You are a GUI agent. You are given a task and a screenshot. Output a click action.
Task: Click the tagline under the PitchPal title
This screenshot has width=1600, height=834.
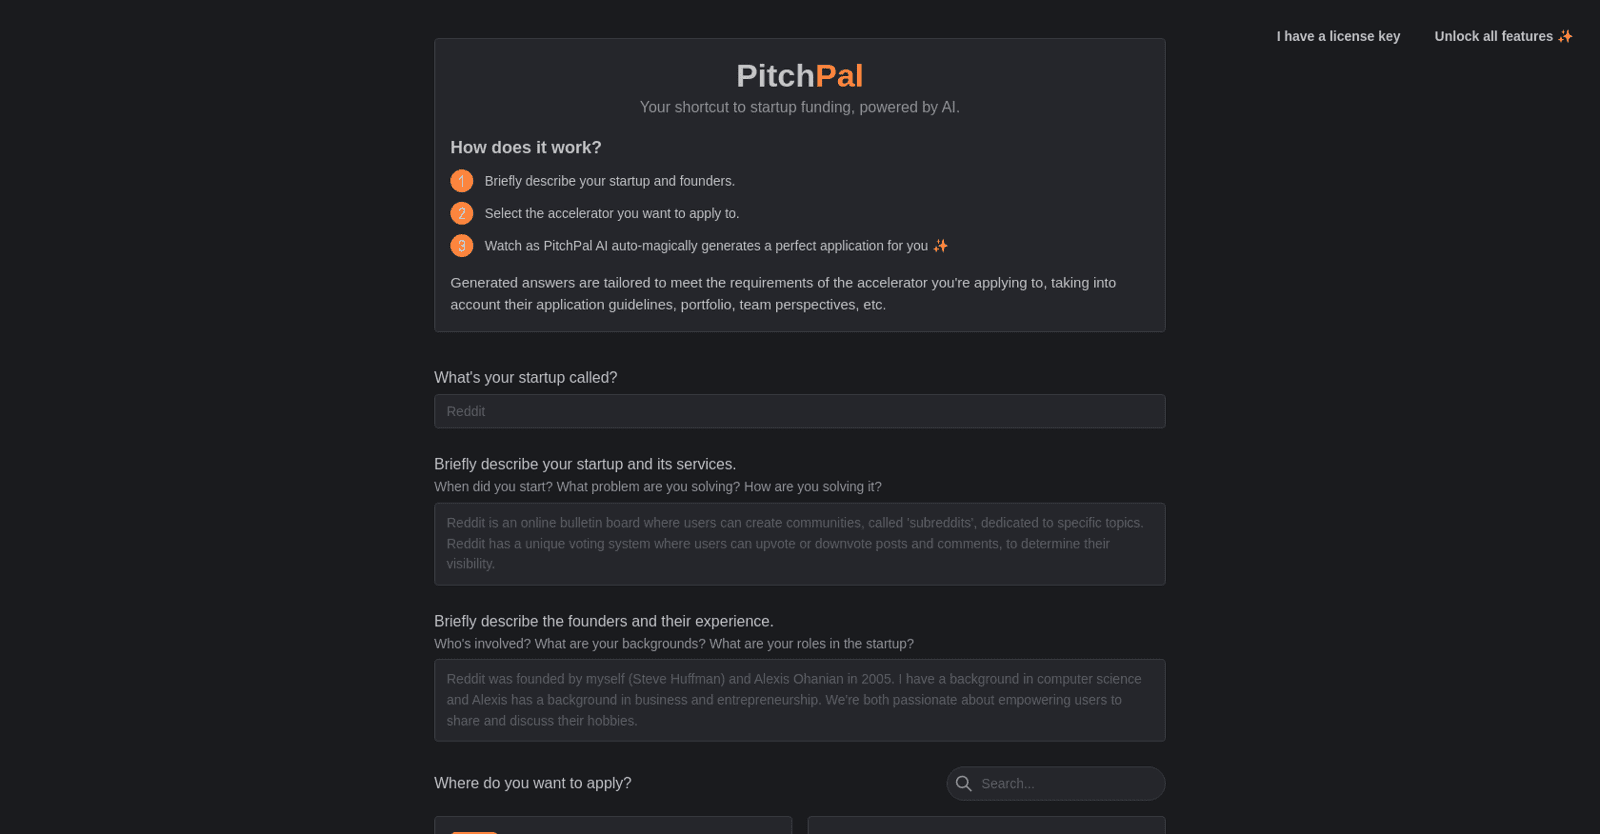(x=799, y=107)
